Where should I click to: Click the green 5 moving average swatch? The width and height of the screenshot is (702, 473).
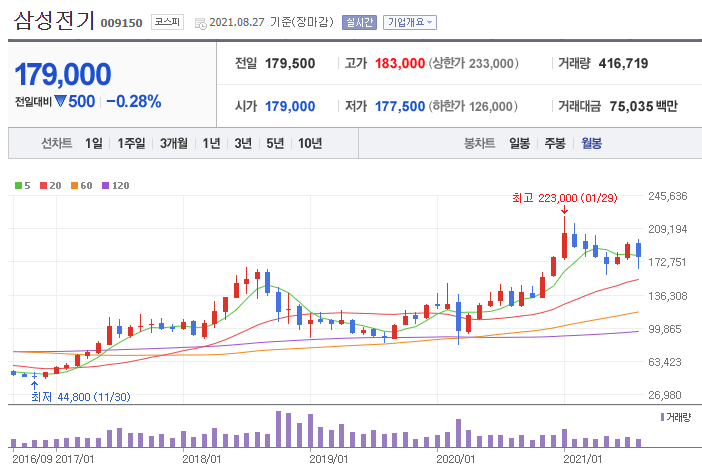click(18, 185)
